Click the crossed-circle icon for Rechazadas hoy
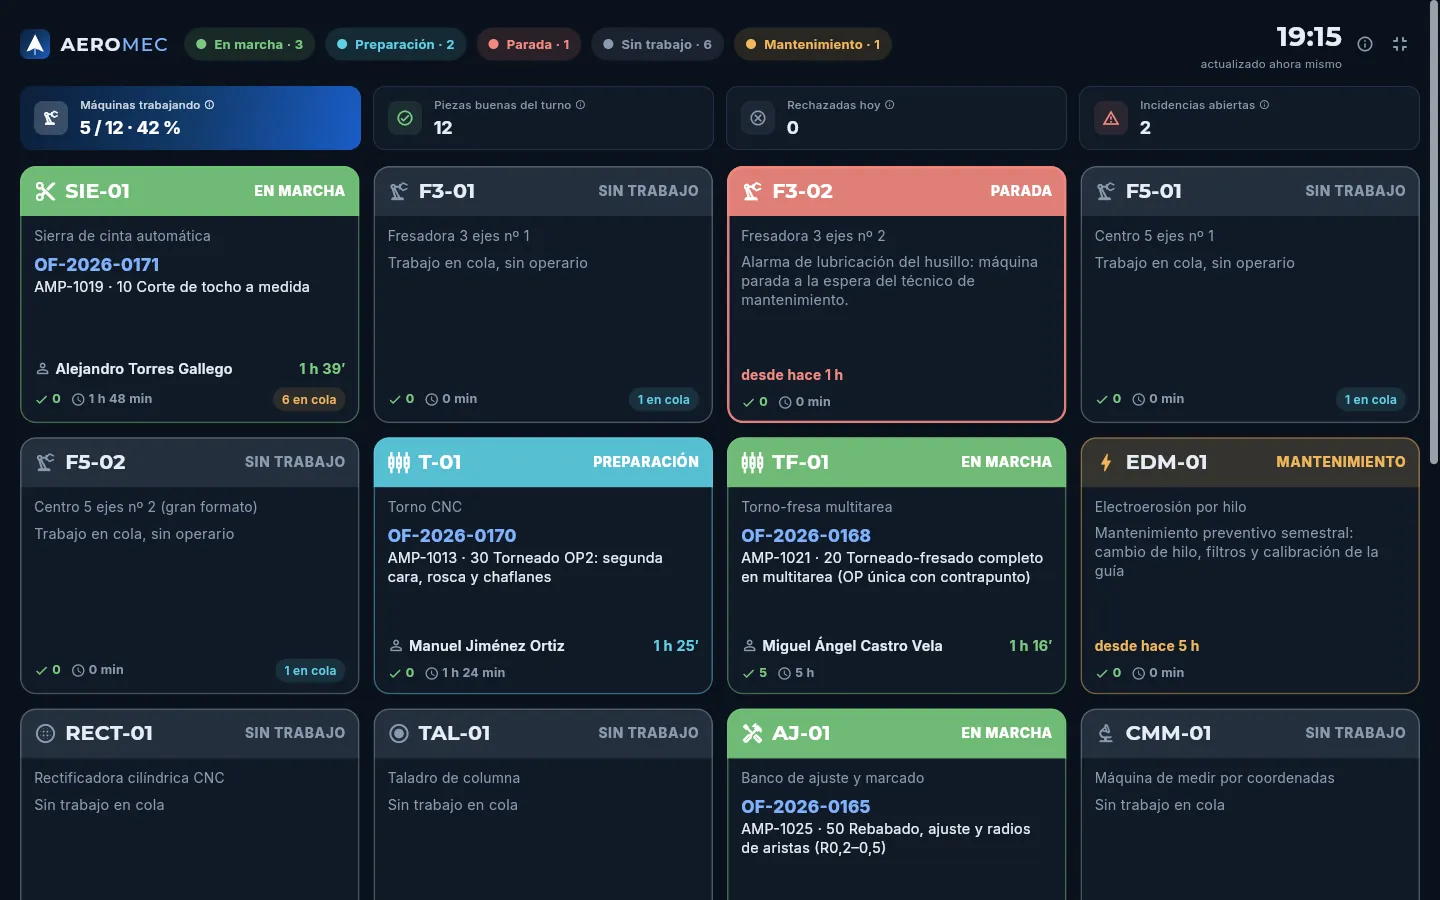The image size is (1440, 900). (758, 118)
